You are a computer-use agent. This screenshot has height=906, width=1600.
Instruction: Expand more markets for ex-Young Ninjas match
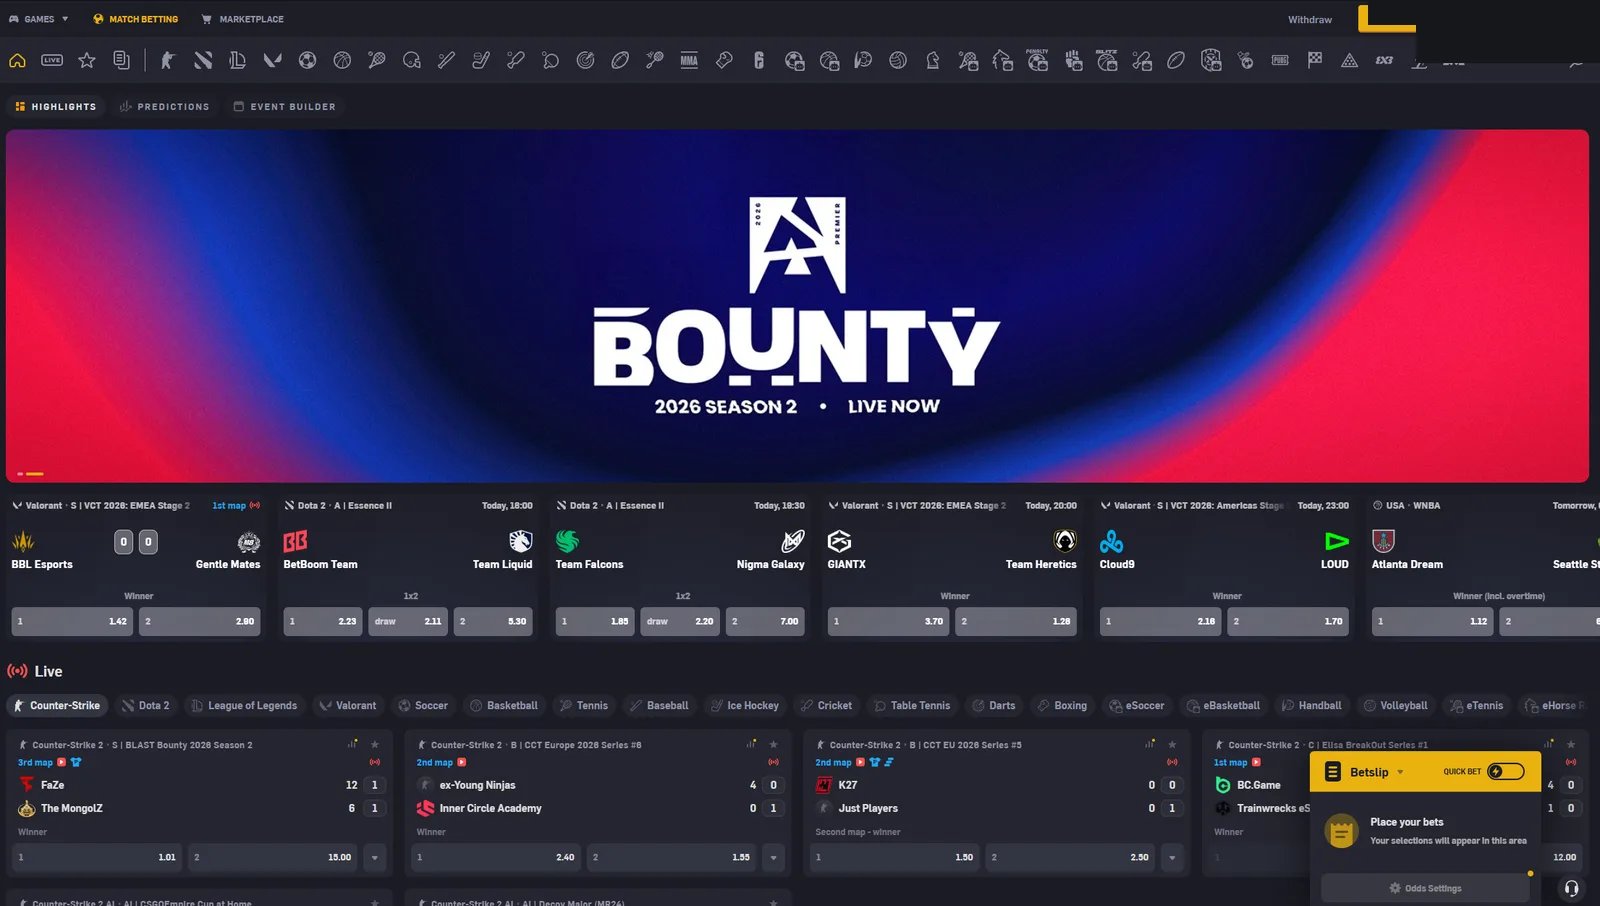click(x=773, y=857)
